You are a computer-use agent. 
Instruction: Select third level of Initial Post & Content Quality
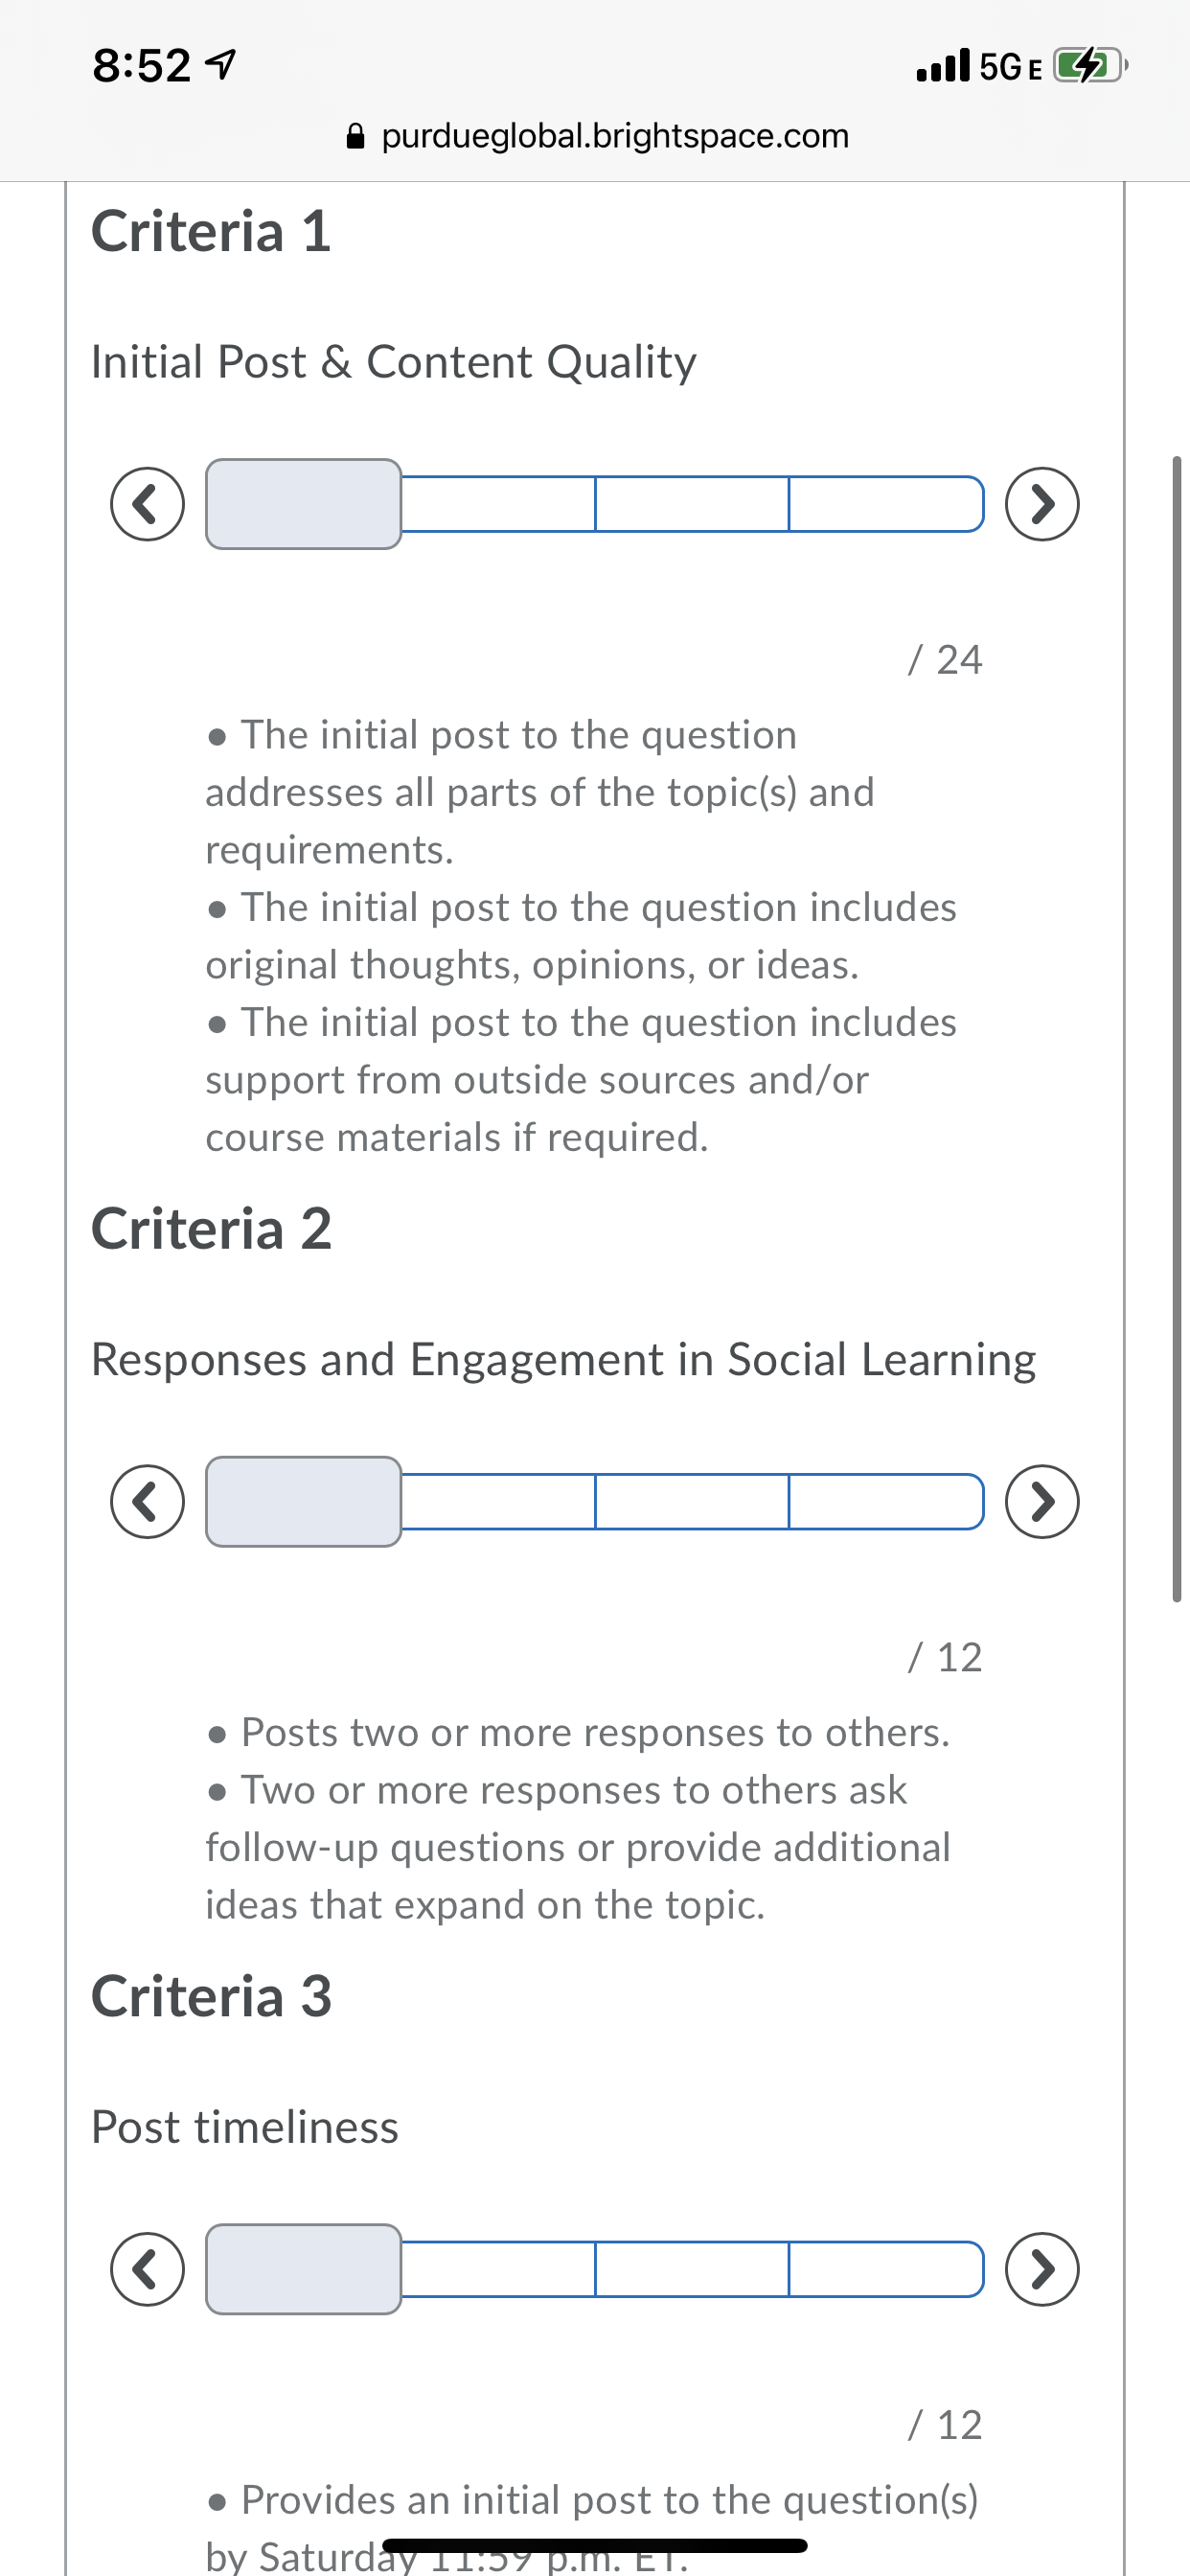(692, 504)
